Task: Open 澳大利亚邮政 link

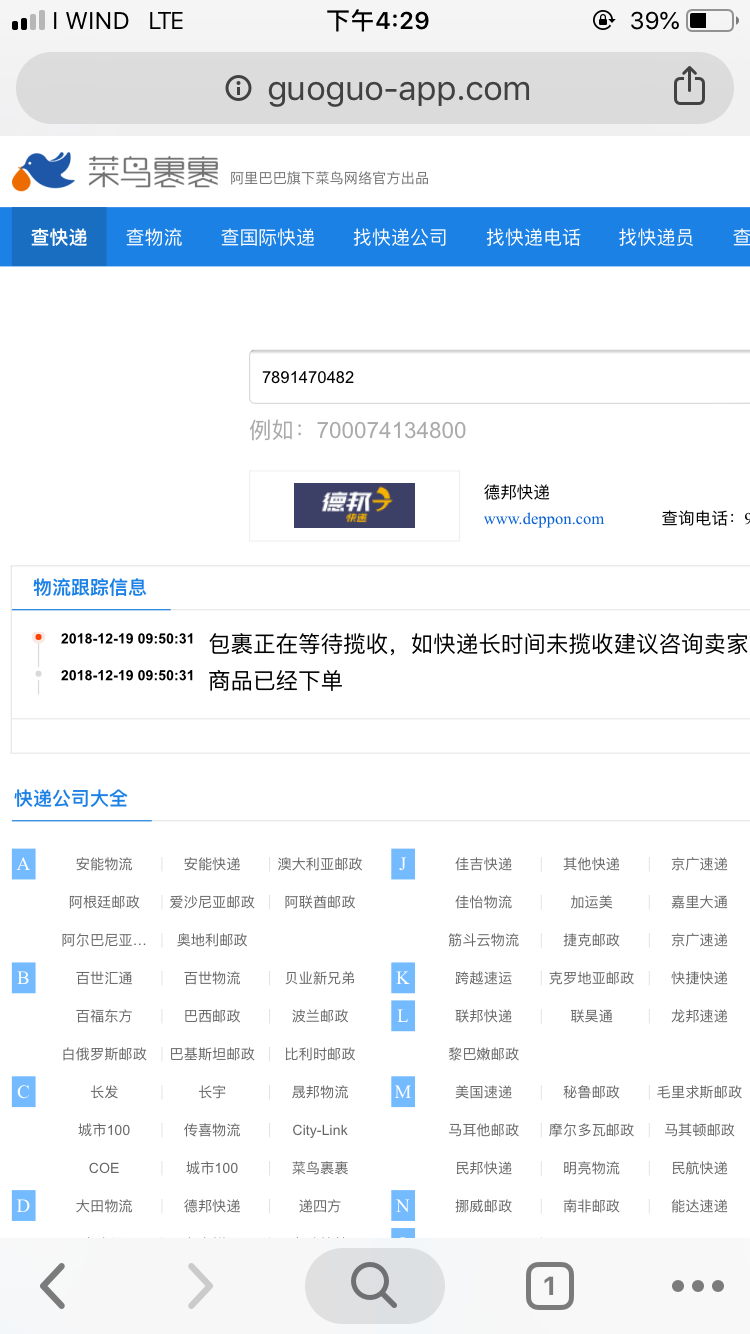Action: (320, 864)
